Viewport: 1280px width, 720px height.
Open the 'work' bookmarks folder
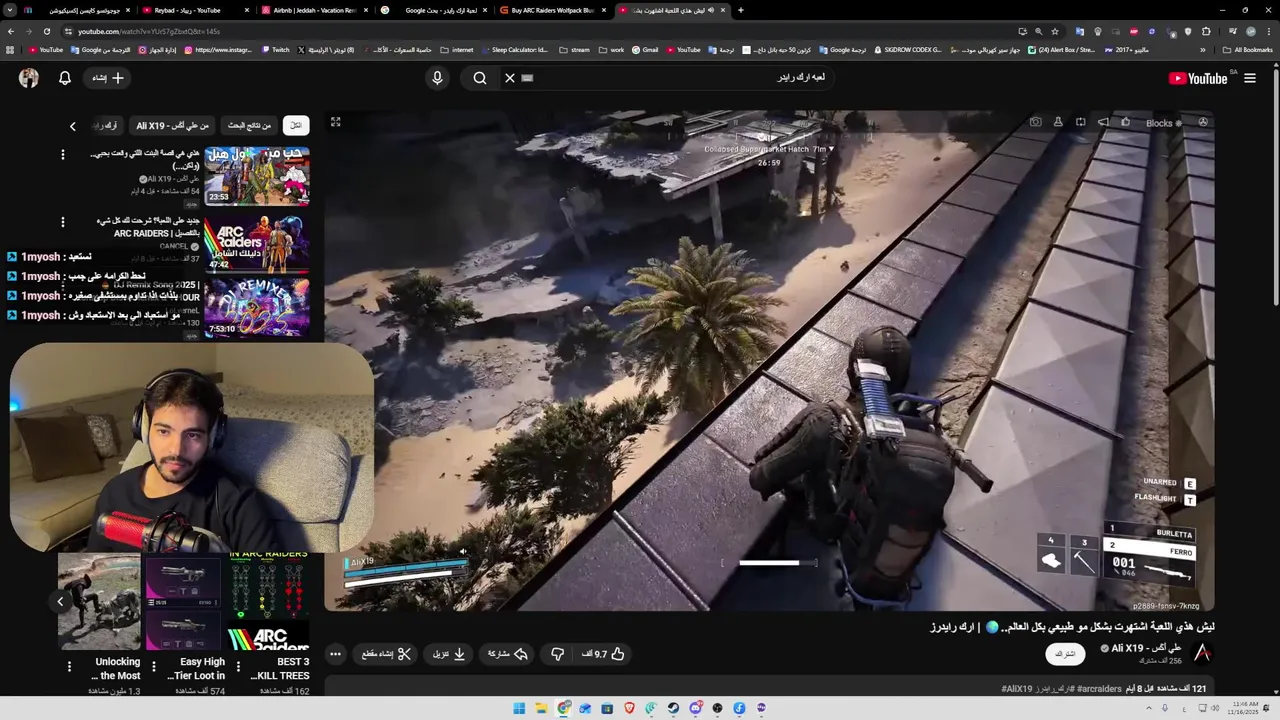point(611,49)
